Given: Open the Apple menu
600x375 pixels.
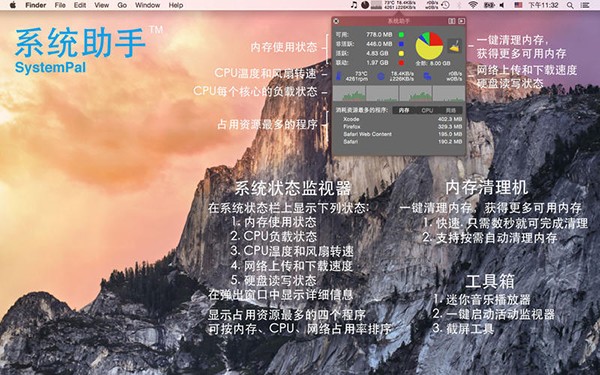Looking at the screenshot, I should [x=13, y=5].
